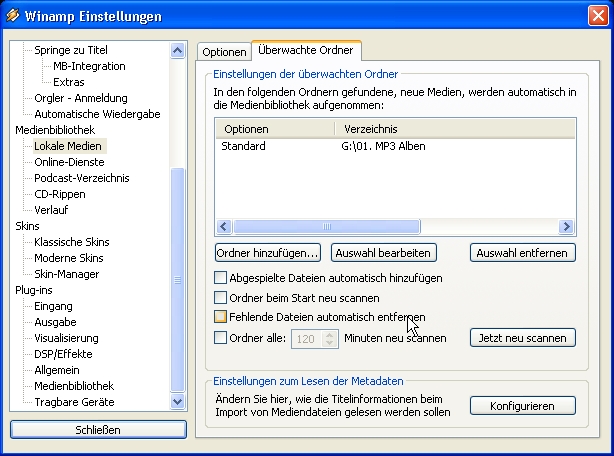This screenshot has height=456, width=614.
Task: Click the settings tree vertical scrollbar thumb
Action: pyautogui.click(x=177, y=279)
